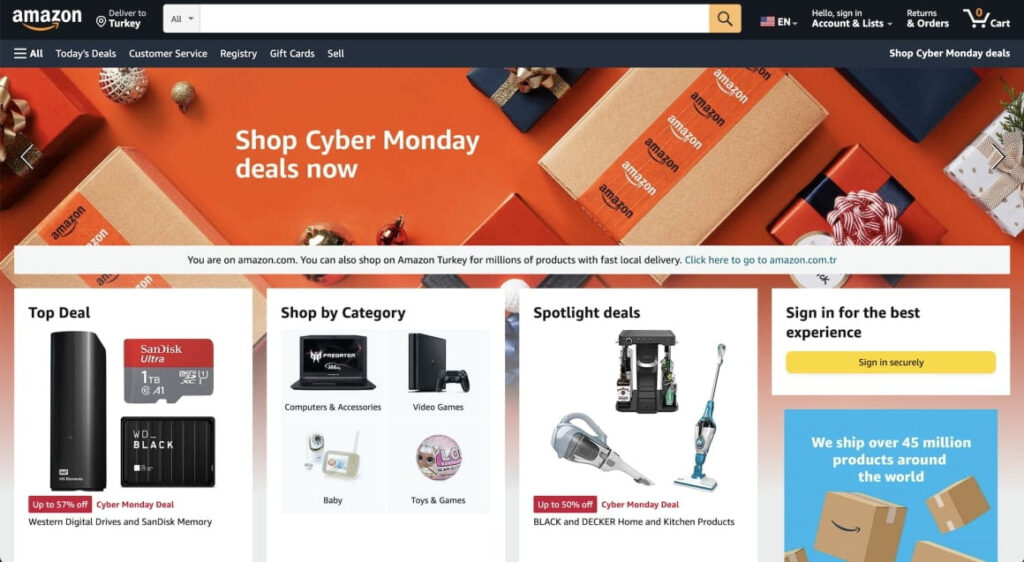Open Customer Service menu item
Image resolution: width=1024 pixels, height=562 pixels.
[x=168, y=54]
